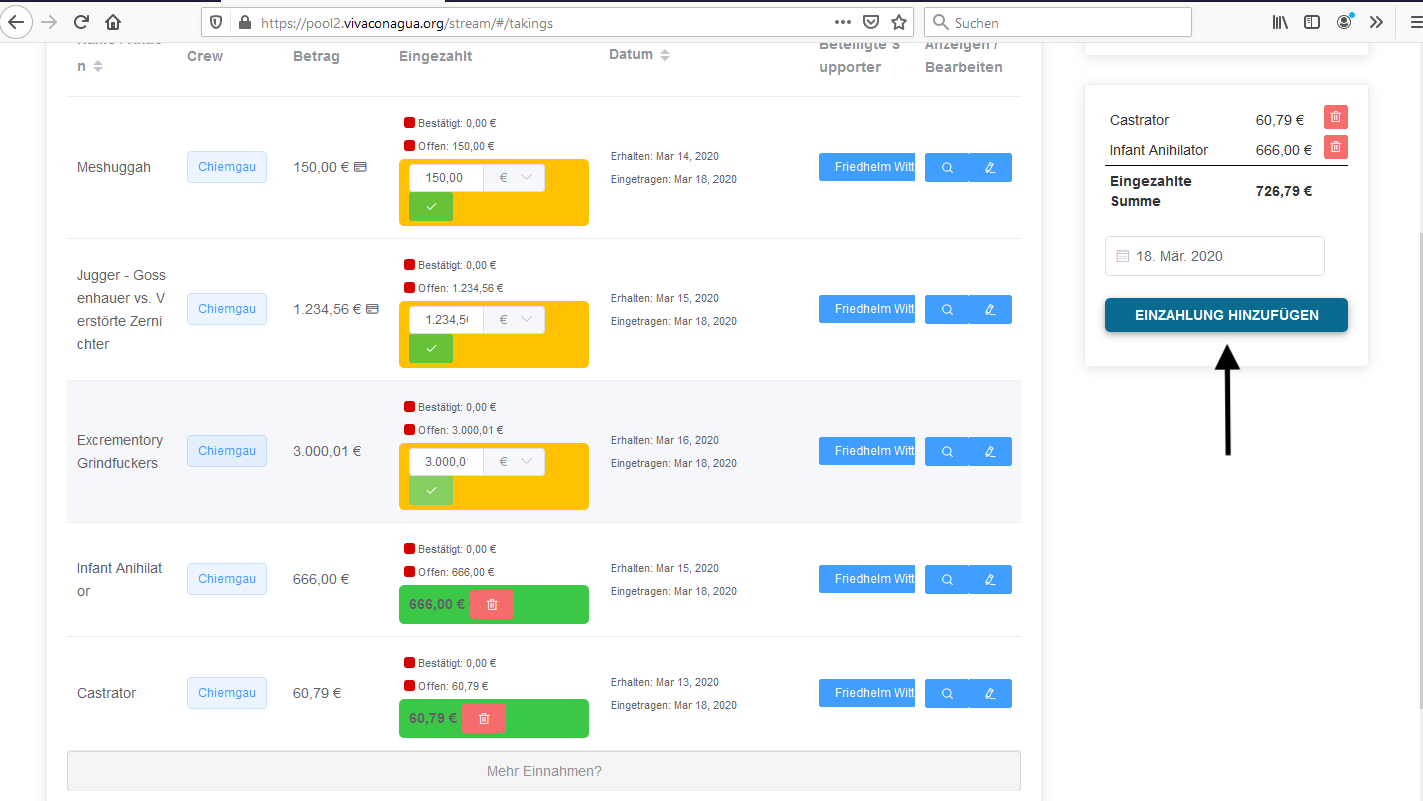The image size is (1423, 801).
Task: Click Einzahlung hinzufügen button
Action: (x=1226, y=315)
